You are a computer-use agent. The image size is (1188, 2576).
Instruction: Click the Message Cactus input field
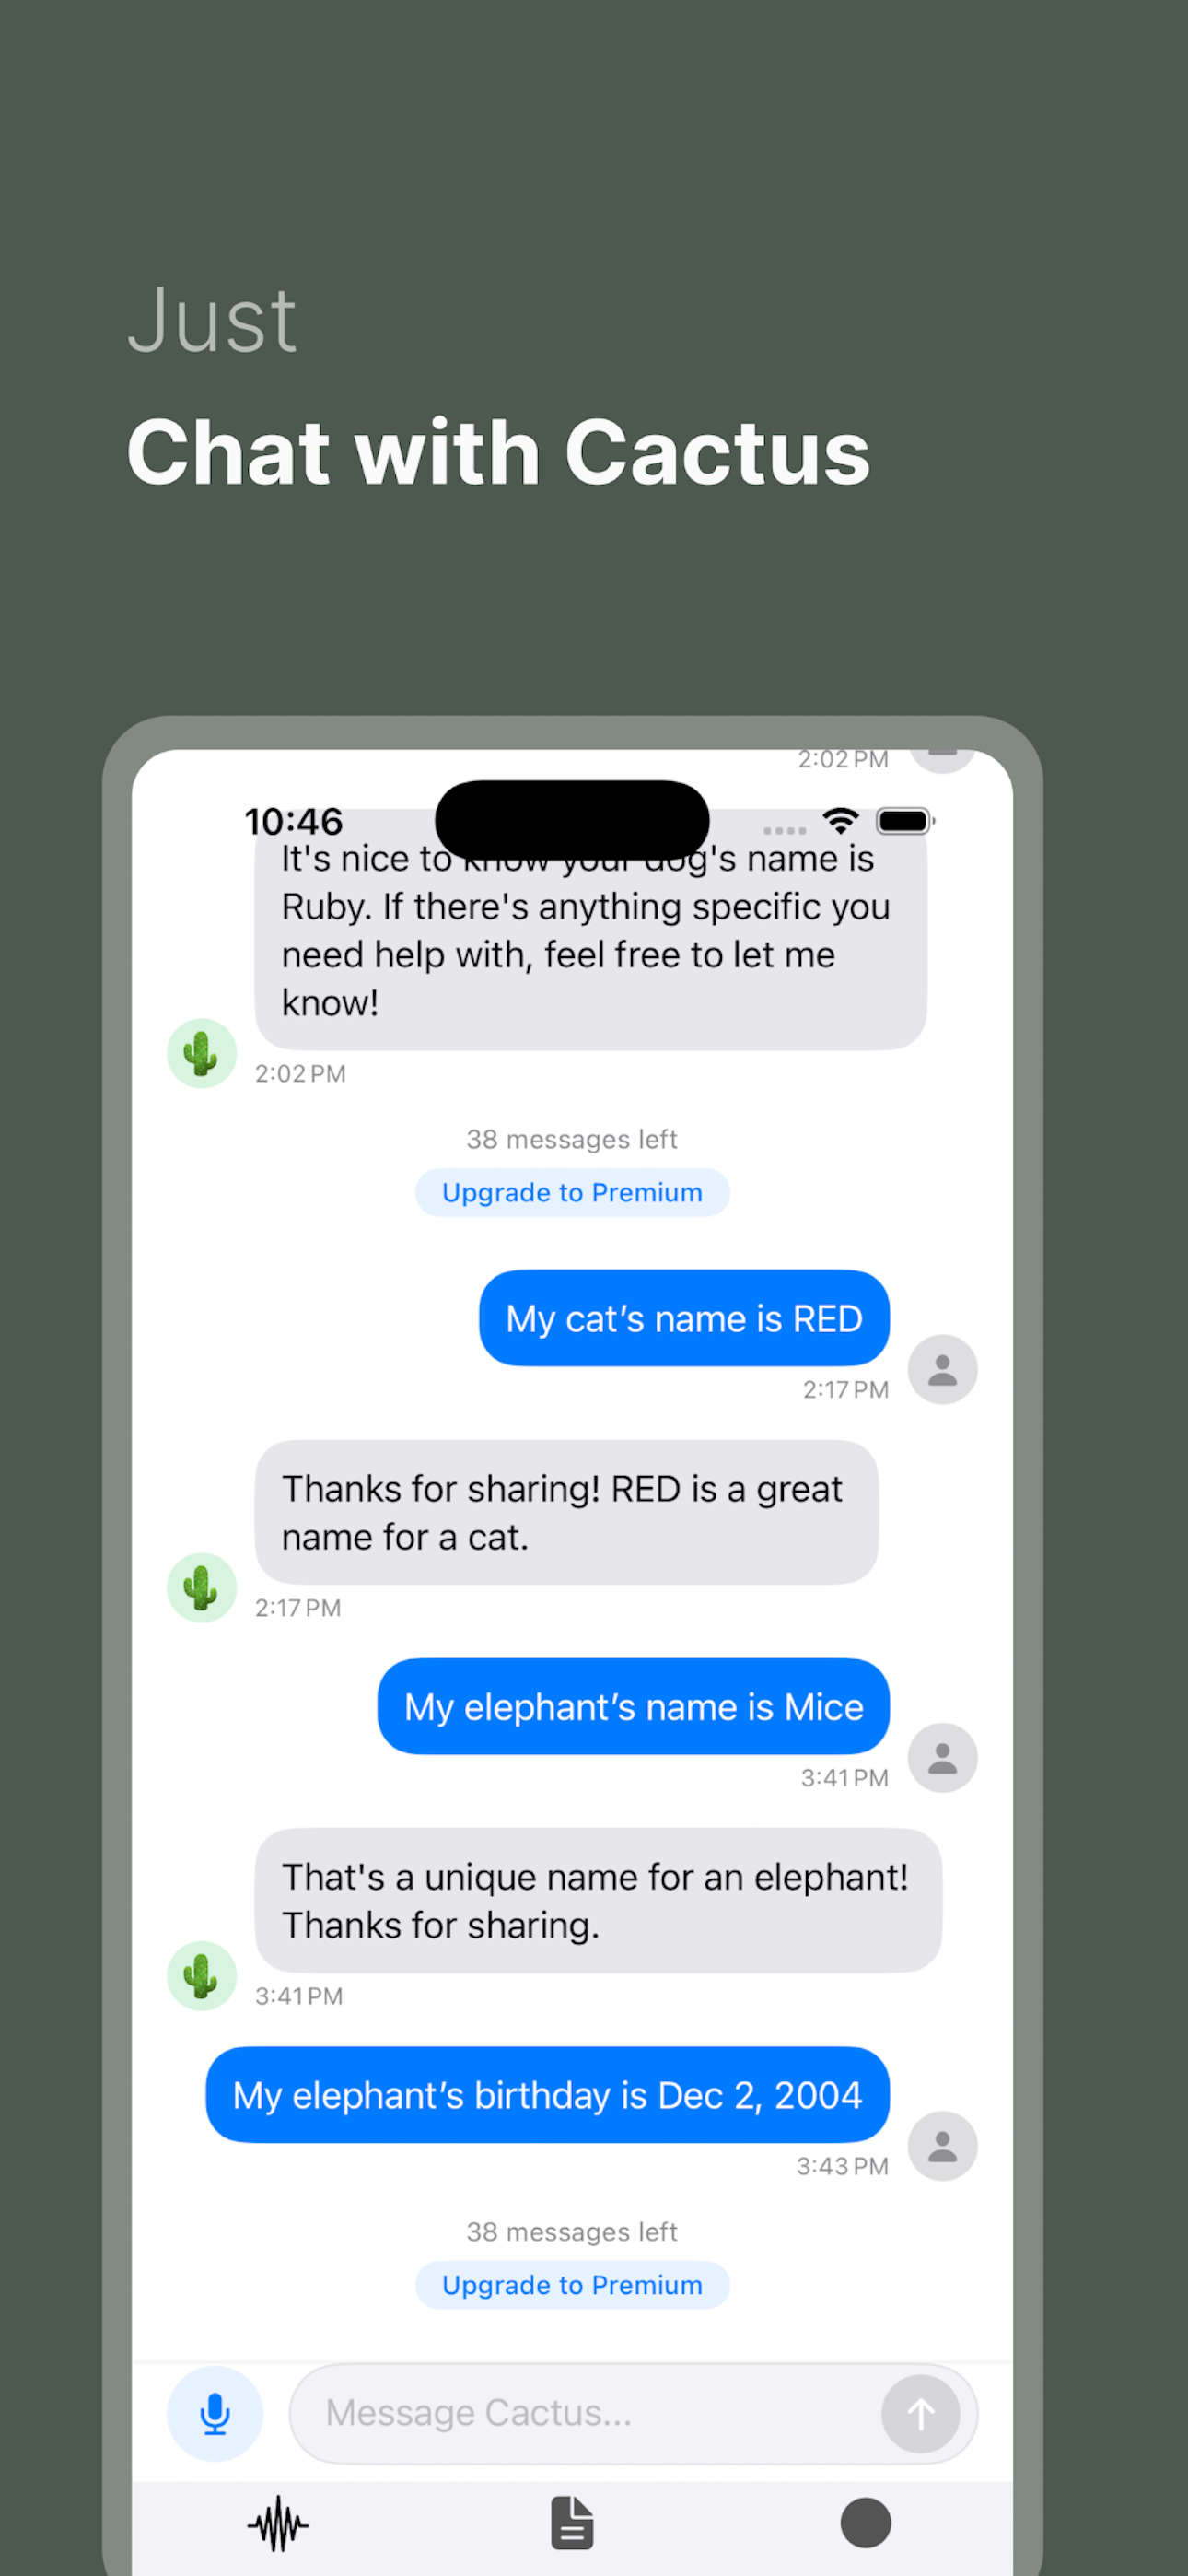point(633,2413)
